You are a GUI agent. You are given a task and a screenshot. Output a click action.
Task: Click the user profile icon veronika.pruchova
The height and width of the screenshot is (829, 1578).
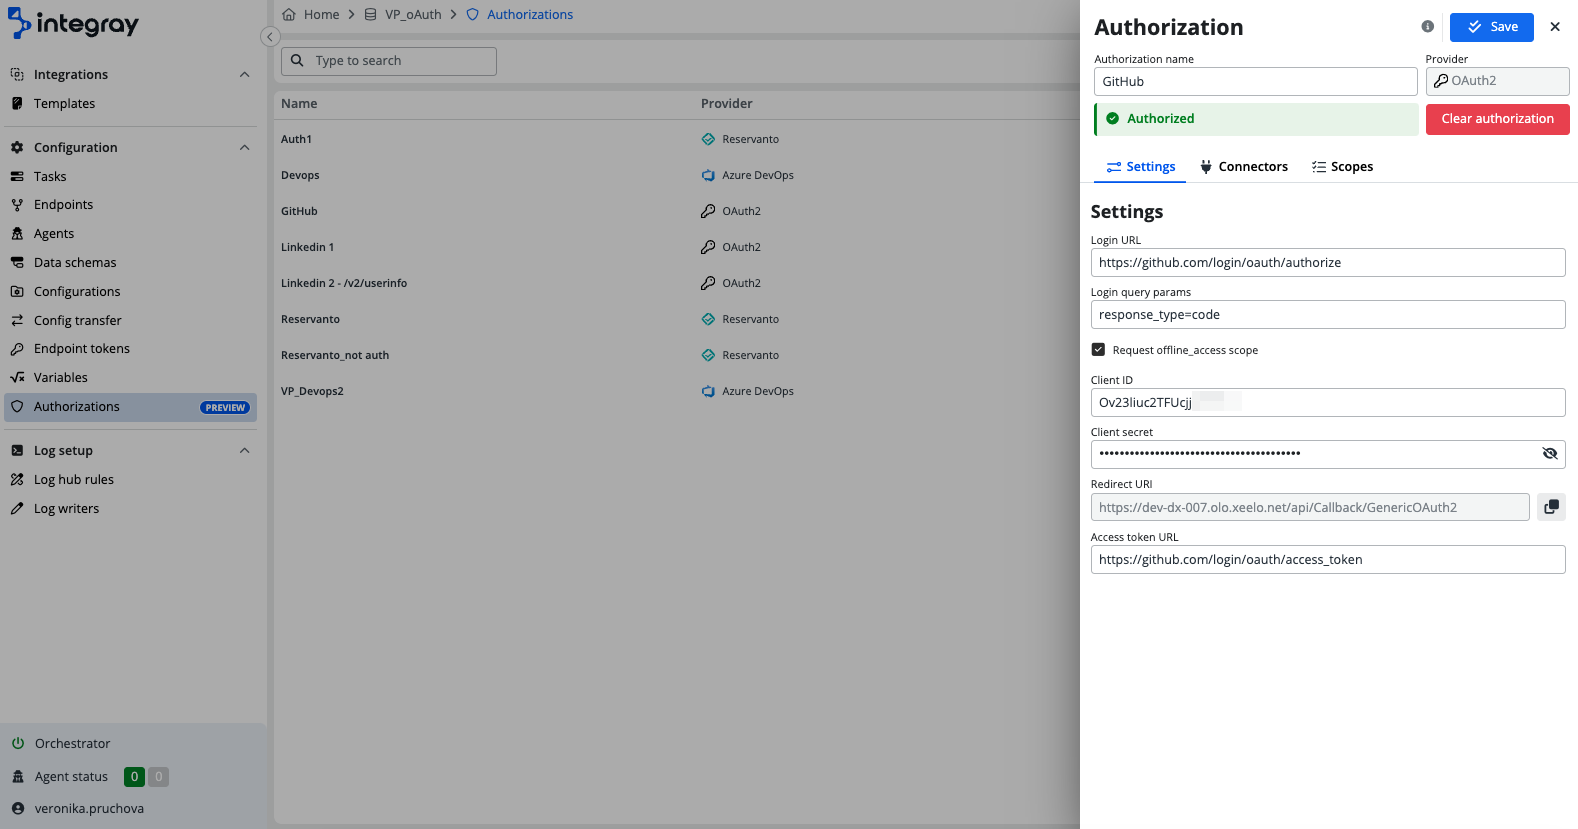coord(18,808)
